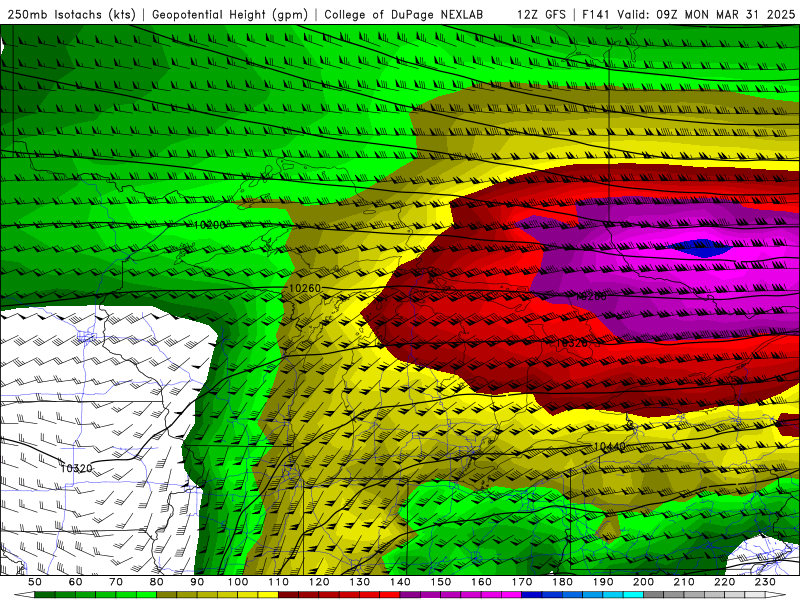Click the 80 value on the color scale
The width and height of the screenshot is (800, 600).
(x=156, y=582)
